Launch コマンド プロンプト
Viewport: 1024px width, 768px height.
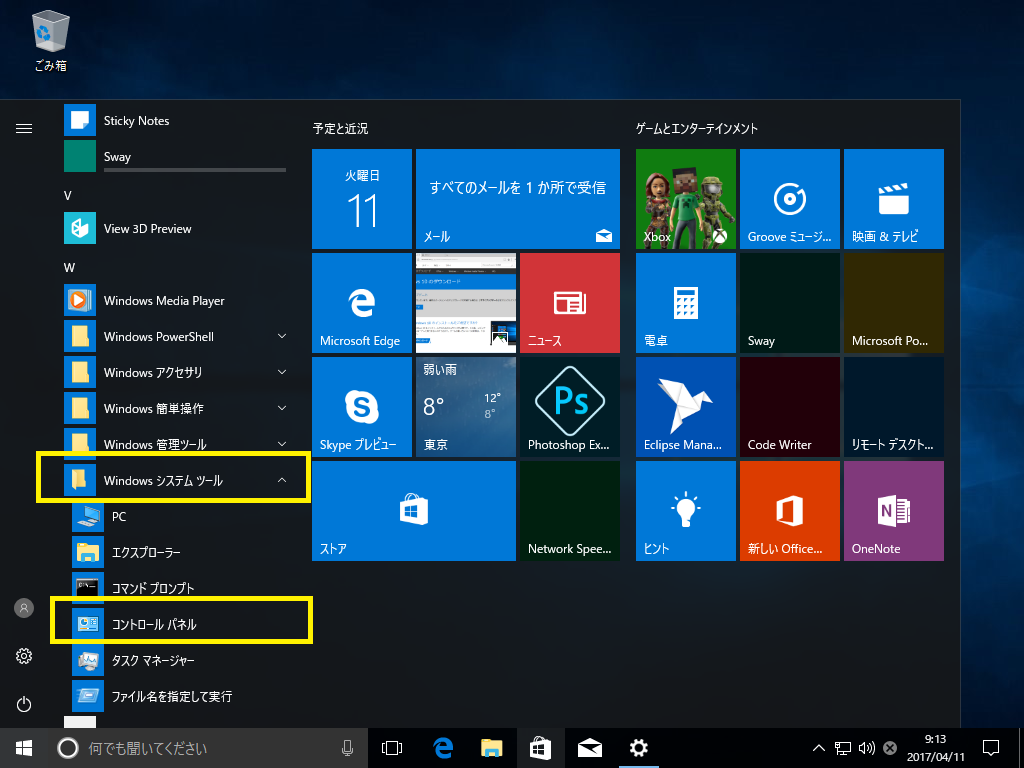[x=180, y=588]
